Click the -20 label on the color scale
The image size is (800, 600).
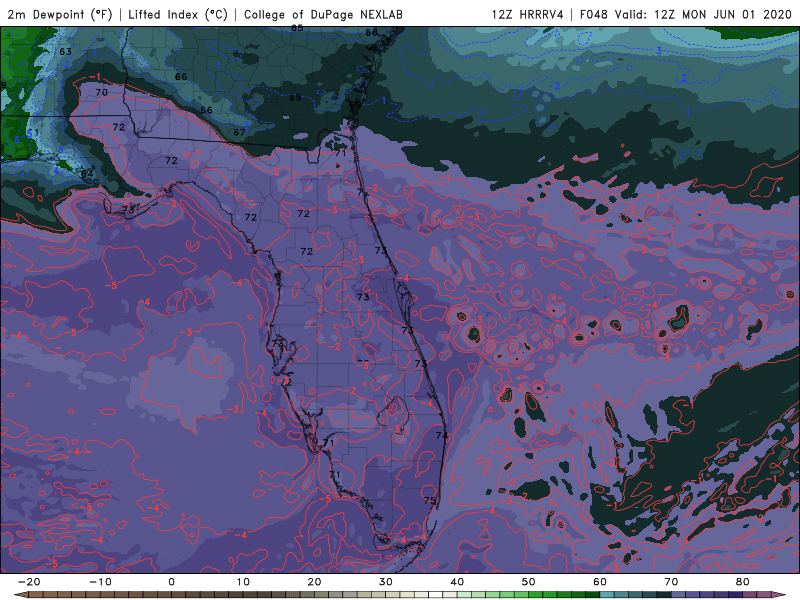(x=29, y=582)
